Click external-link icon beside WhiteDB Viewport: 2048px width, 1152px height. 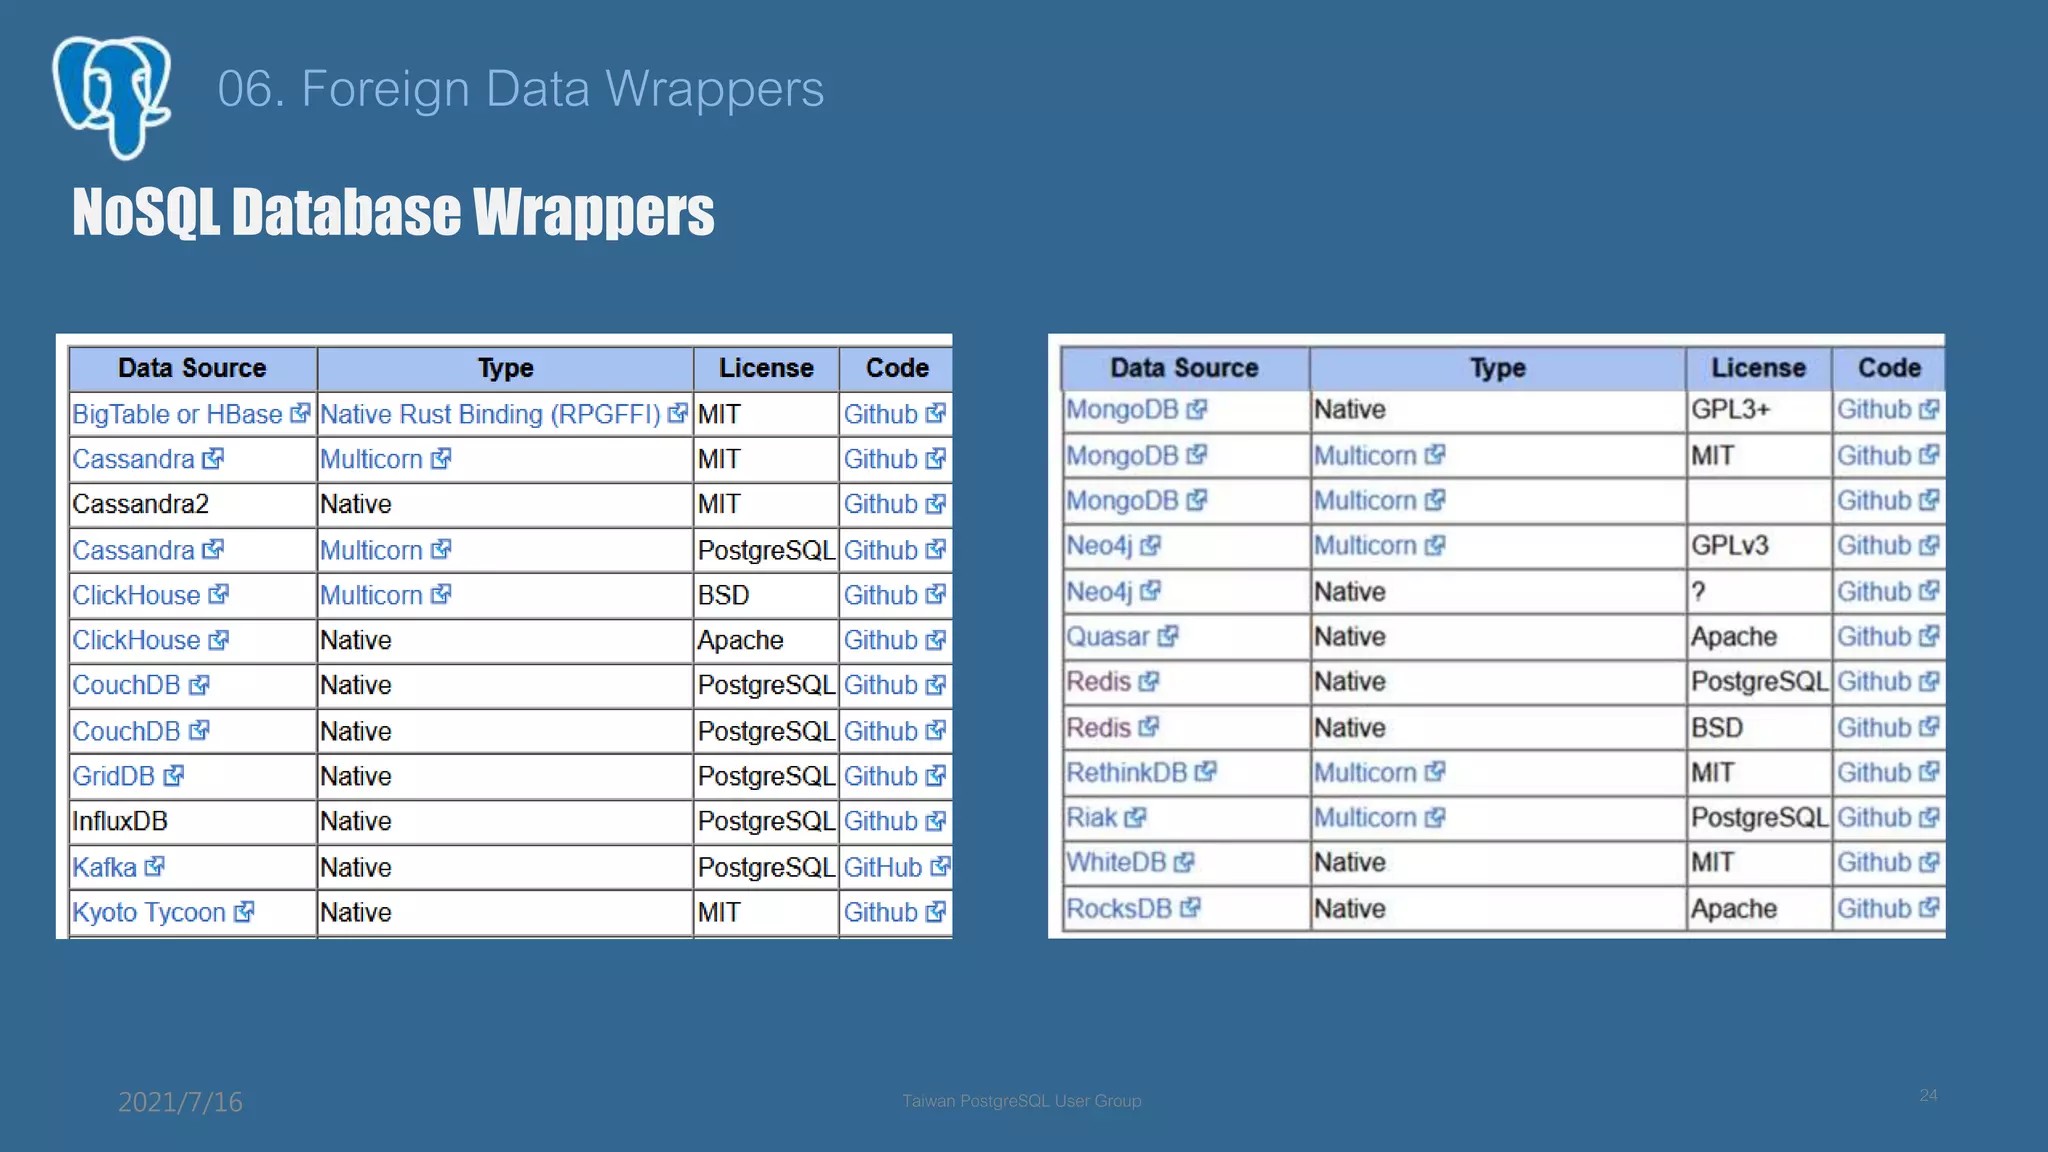[x=1184, y=862]
